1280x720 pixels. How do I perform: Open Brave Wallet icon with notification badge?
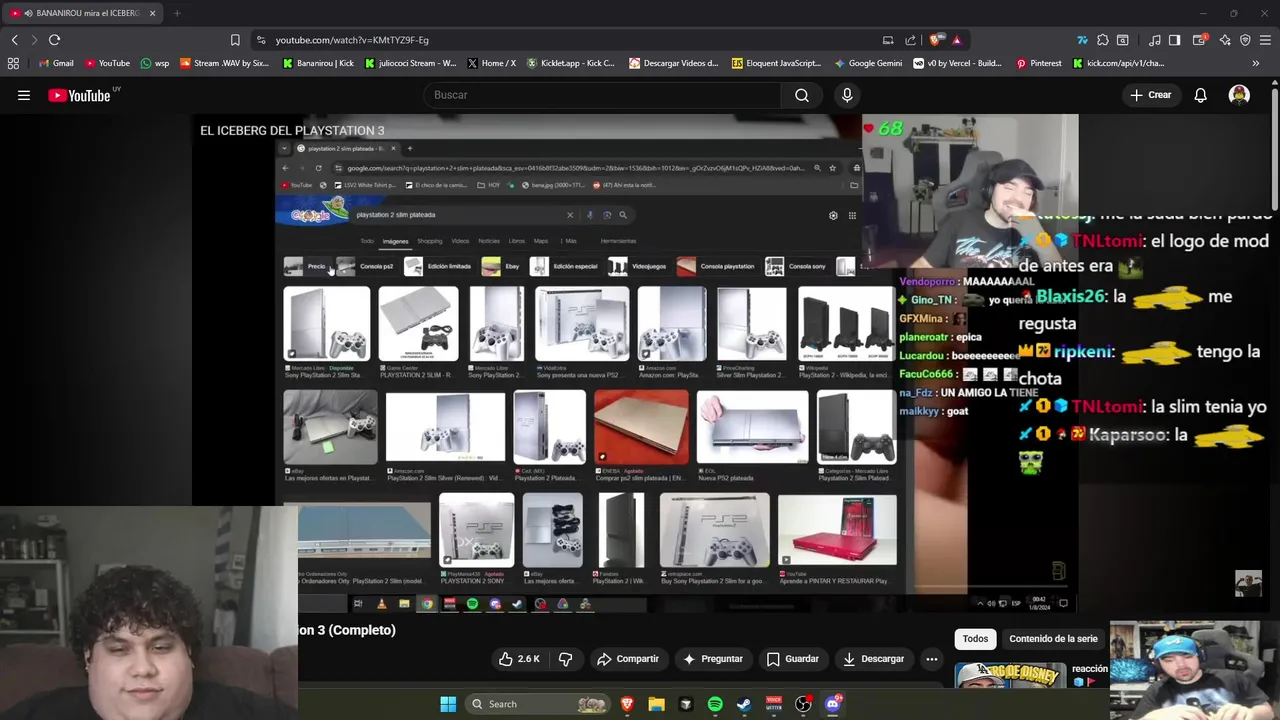[1200, 40]
